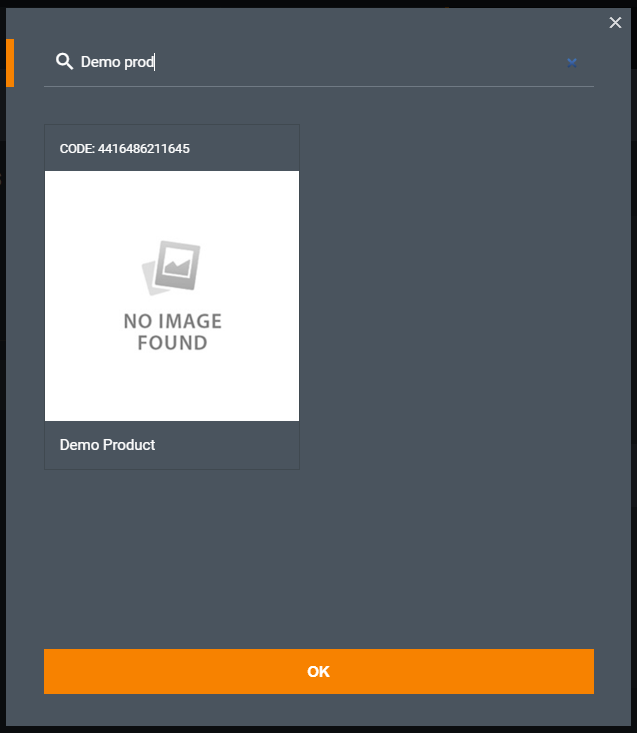637x733 pixels.
Task: Click the placeholder photo icon
Action: [x=172, y=267]
